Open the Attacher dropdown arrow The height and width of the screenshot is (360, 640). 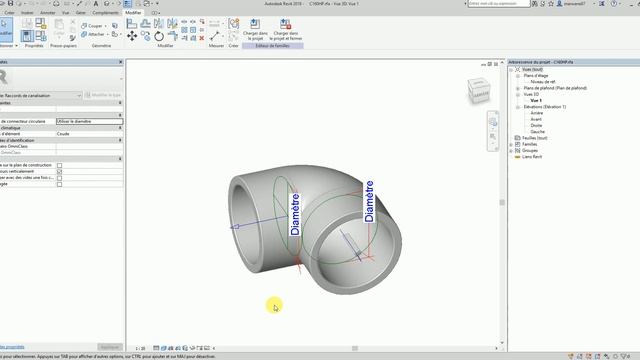coord(108,34)
